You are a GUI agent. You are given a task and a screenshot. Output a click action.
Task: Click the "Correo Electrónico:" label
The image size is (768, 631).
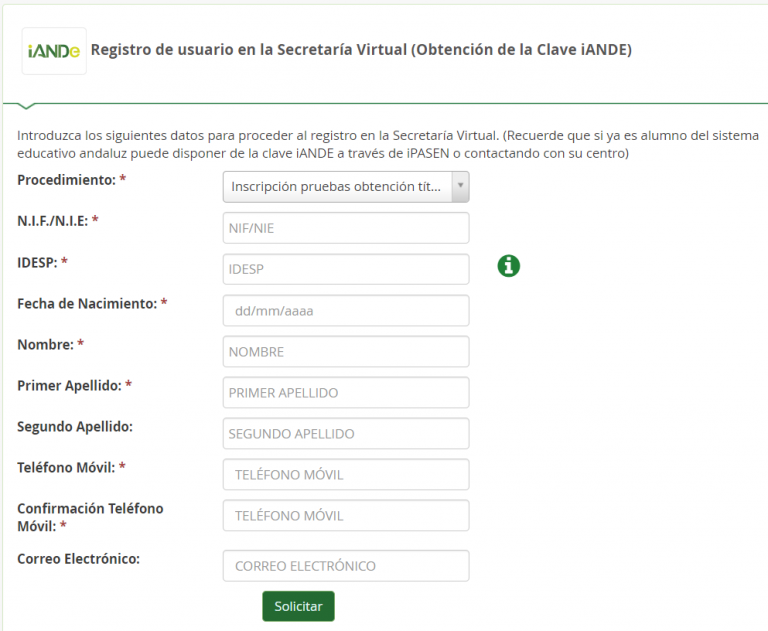point(78,558)
